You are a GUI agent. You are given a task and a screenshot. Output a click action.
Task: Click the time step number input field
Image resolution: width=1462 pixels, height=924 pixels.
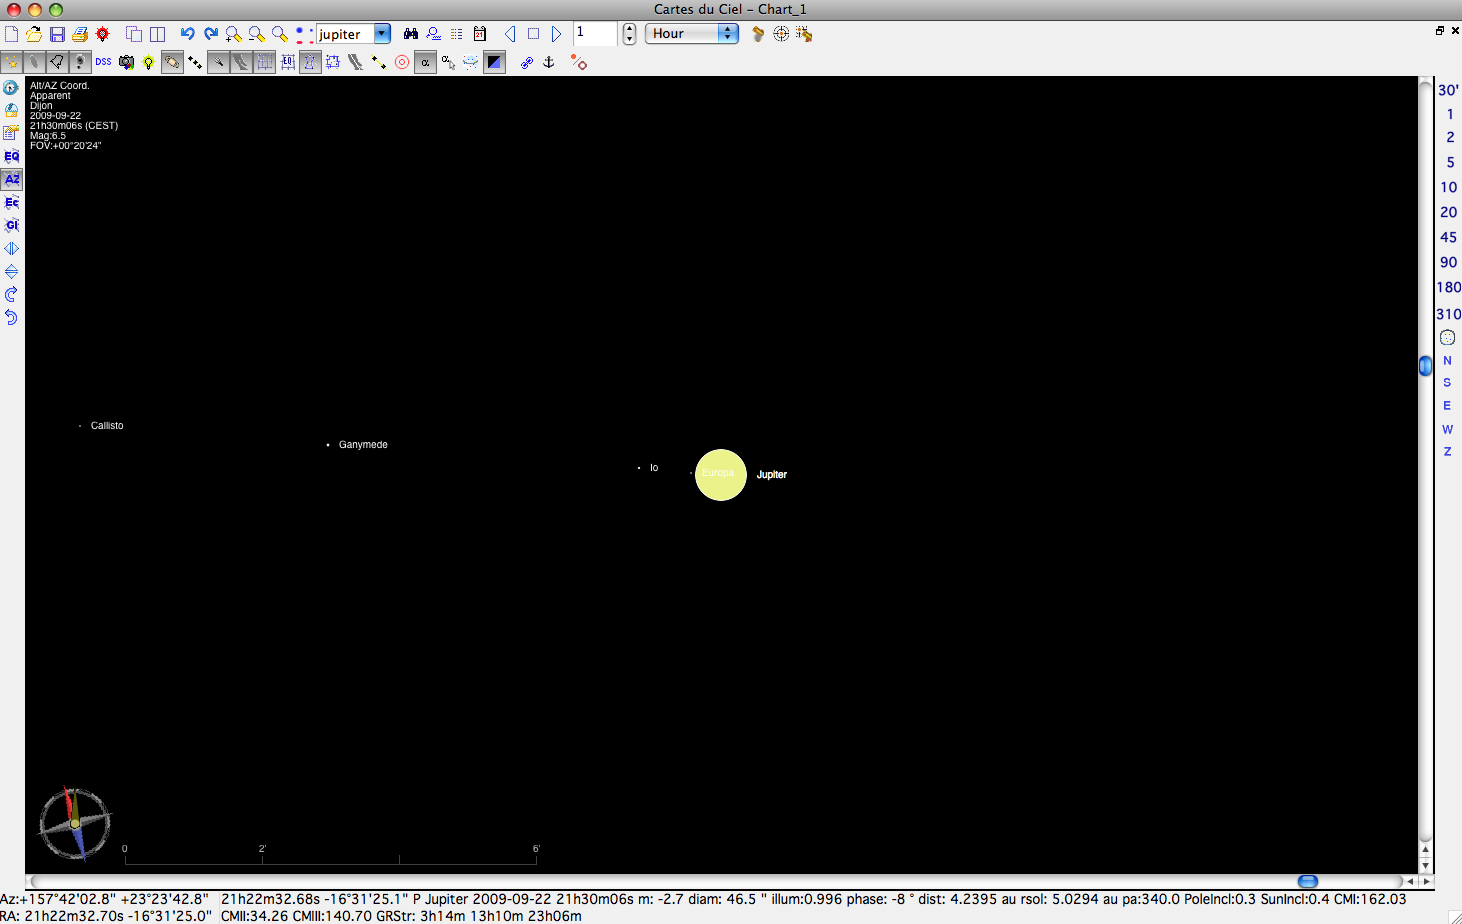coord(594,33)
